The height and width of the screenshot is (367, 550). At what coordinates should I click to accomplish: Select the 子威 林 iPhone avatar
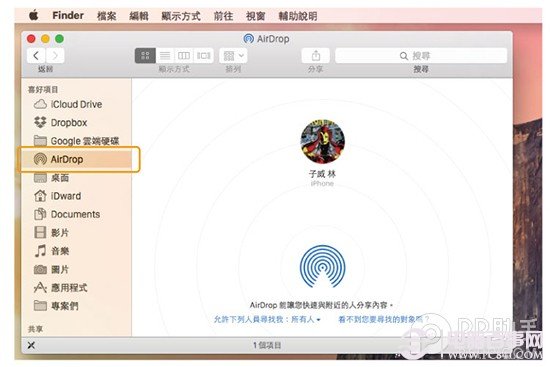click(322, 142)
